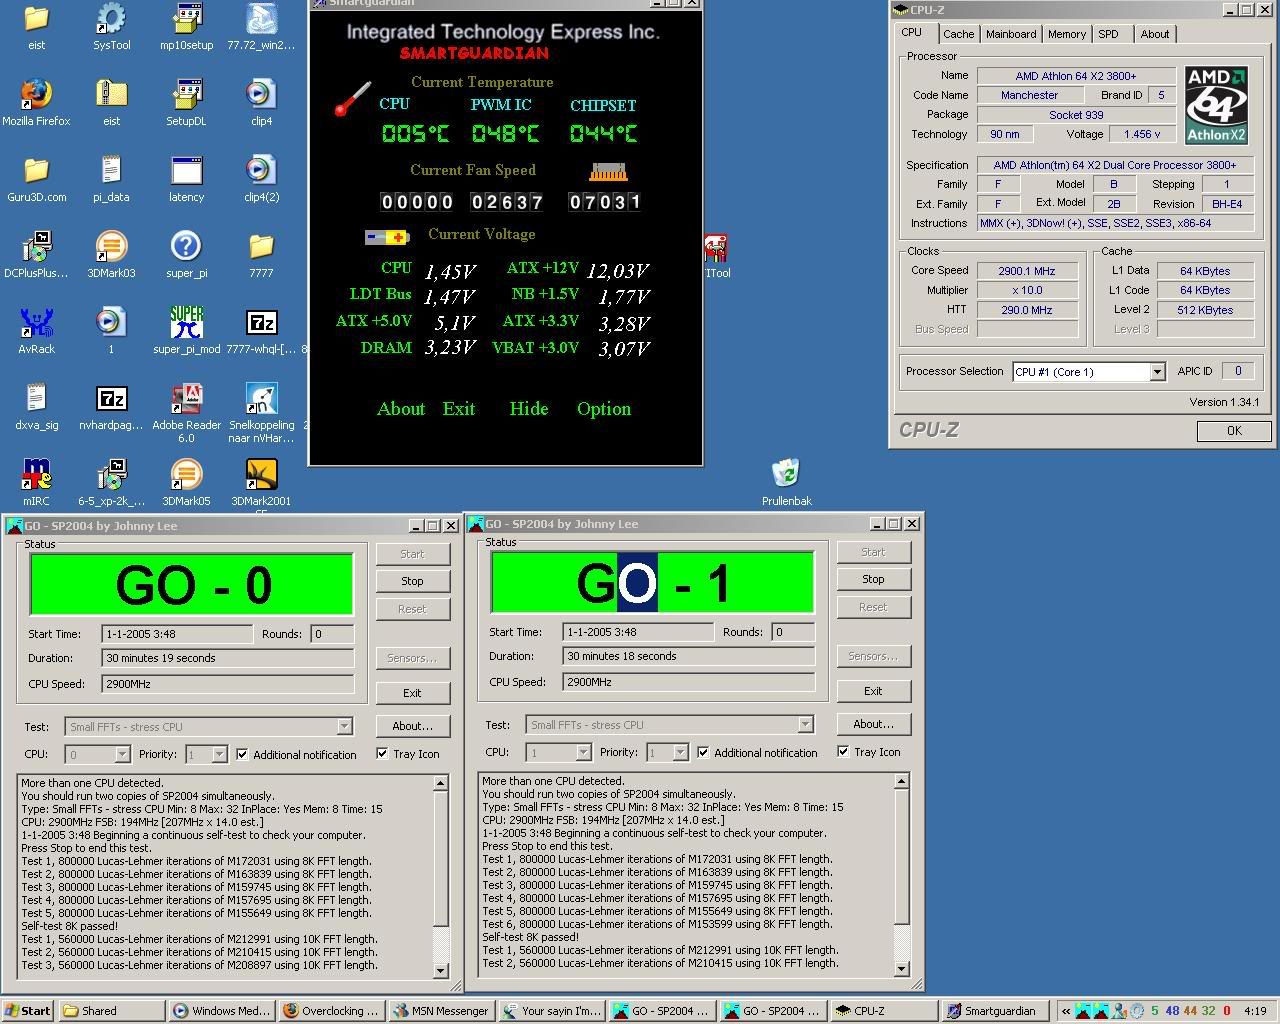Launch the 3DMark03 desktop shortcut
Image resolution: width=1280 pixels, height=1024 pixels.
click(111, 254)
